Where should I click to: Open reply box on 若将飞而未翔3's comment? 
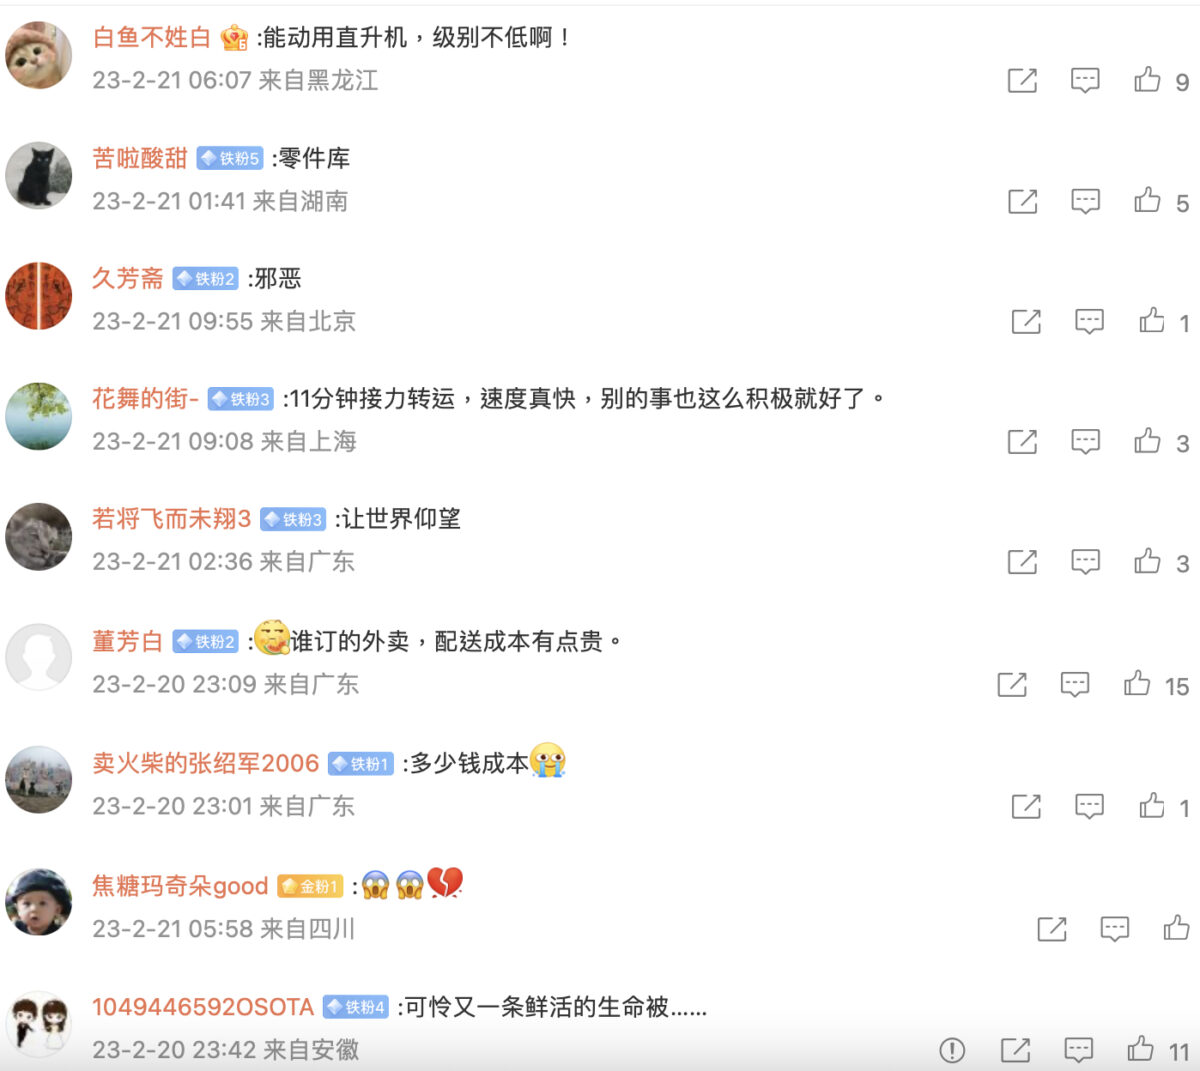(x=1085, y=562)
